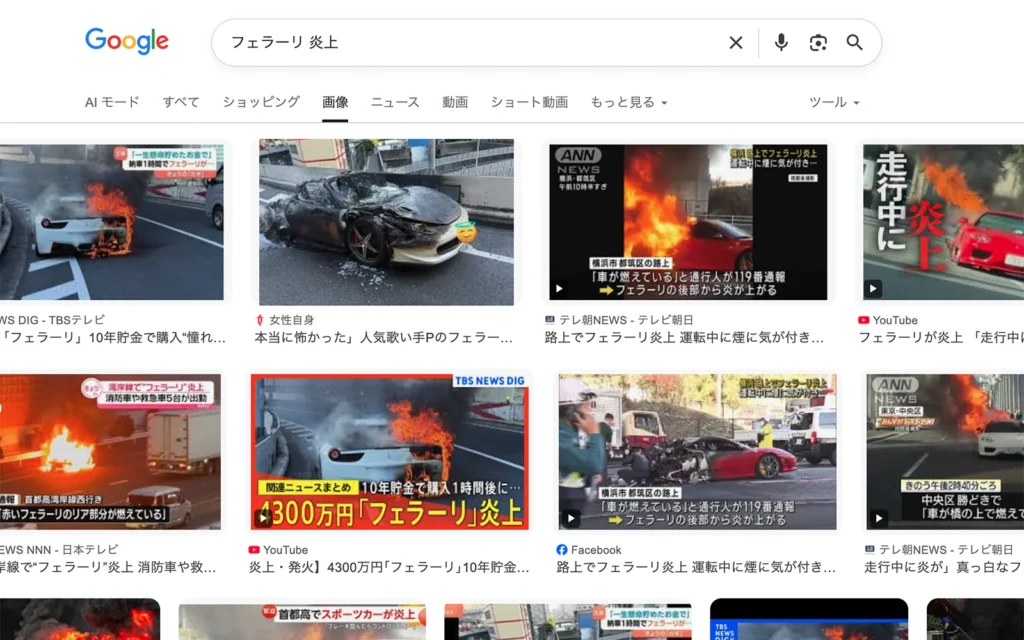Open the WS DIG - TBSテレビ source label

click(x=52, y=320)
